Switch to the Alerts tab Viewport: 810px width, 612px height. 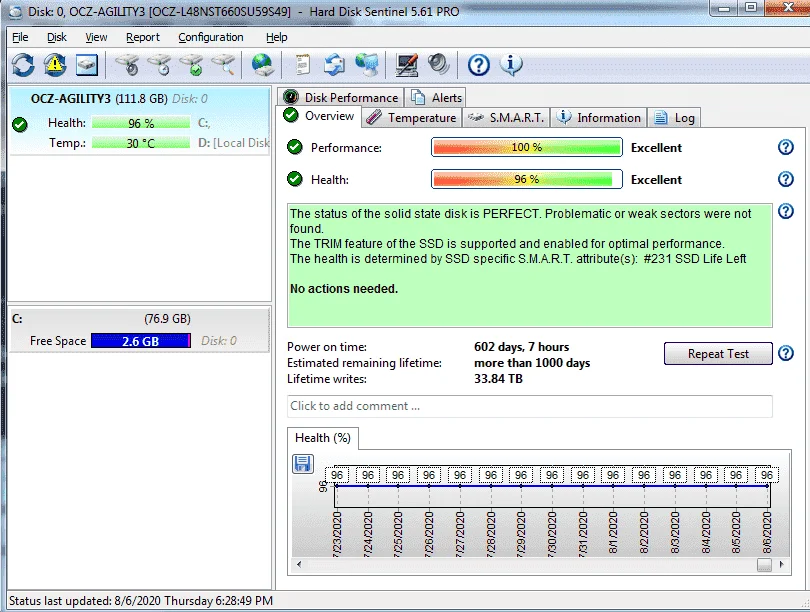click(435, 97)
